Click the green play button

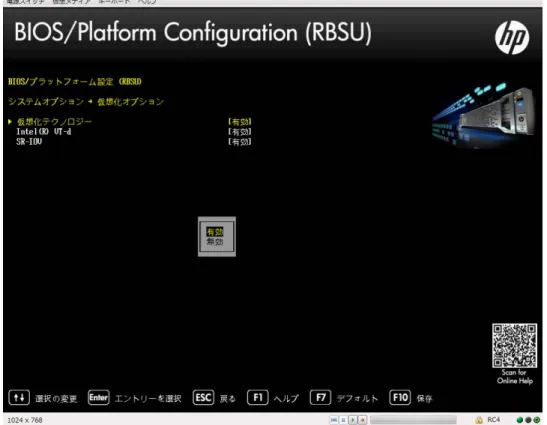coord(353,420)
